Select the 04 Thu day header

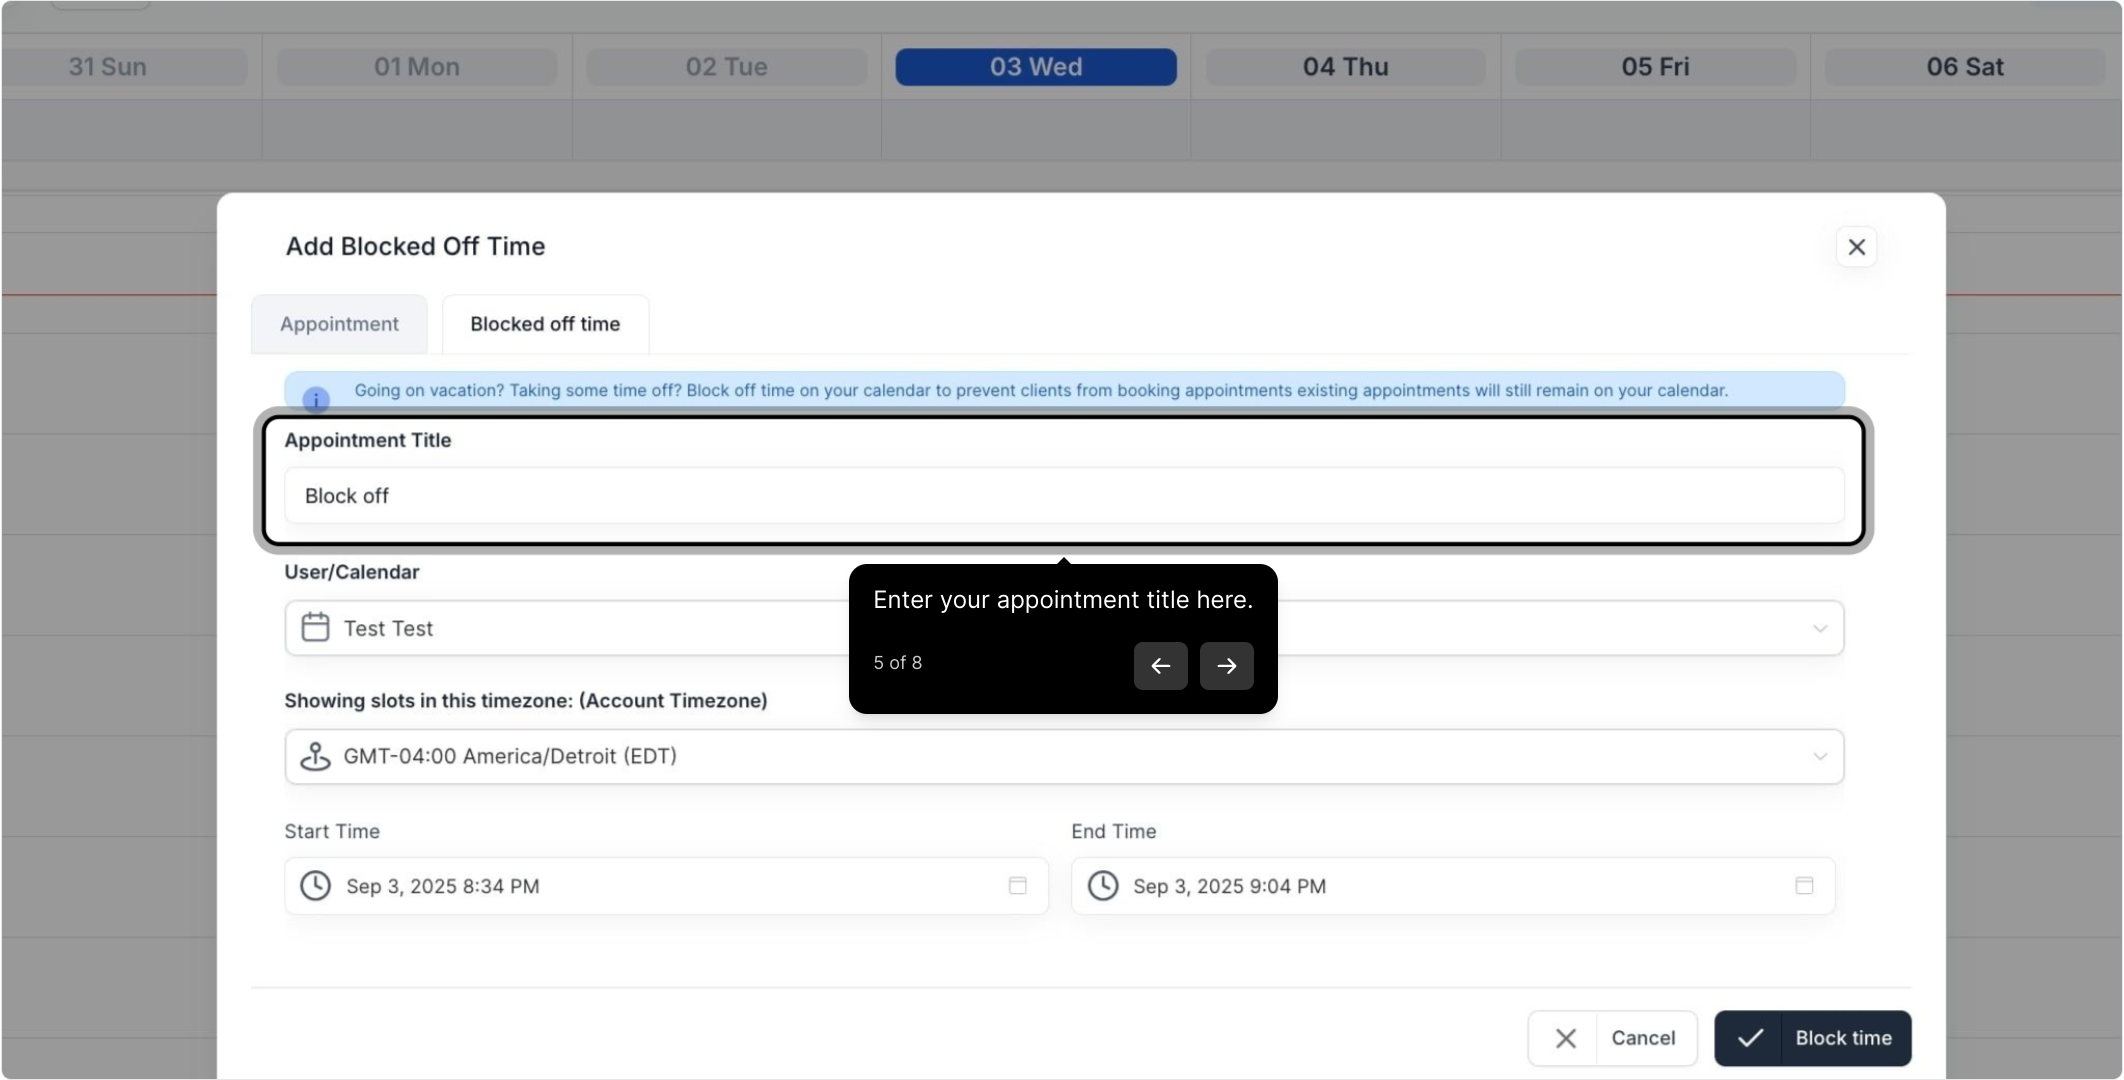[x=1345, y=67]
